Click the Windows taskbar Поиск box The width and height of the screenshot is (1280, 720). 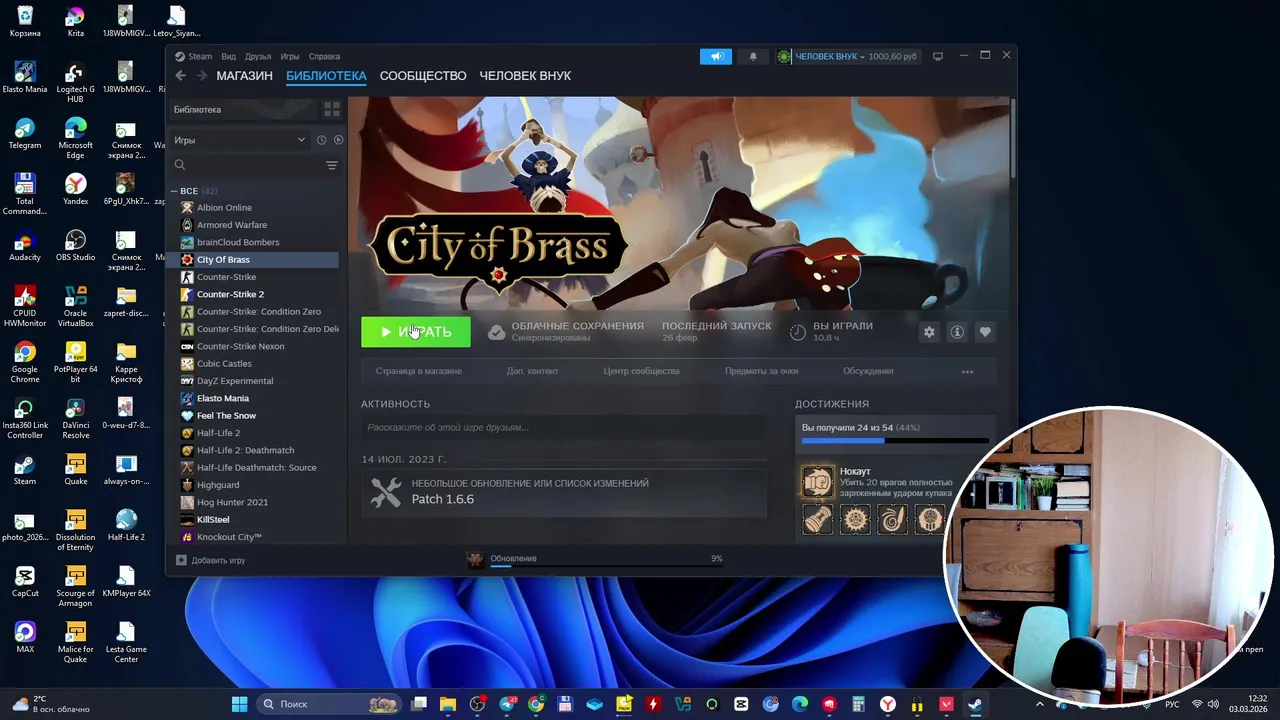(x=329, y=704)
